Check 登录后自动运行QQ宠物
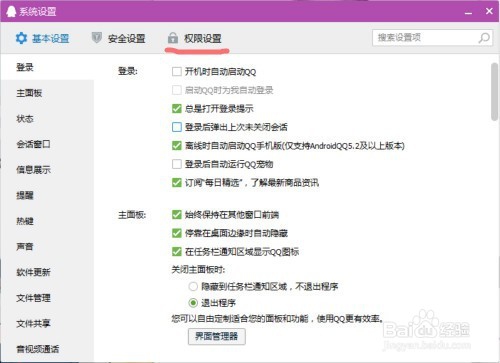 pos(177,164)
